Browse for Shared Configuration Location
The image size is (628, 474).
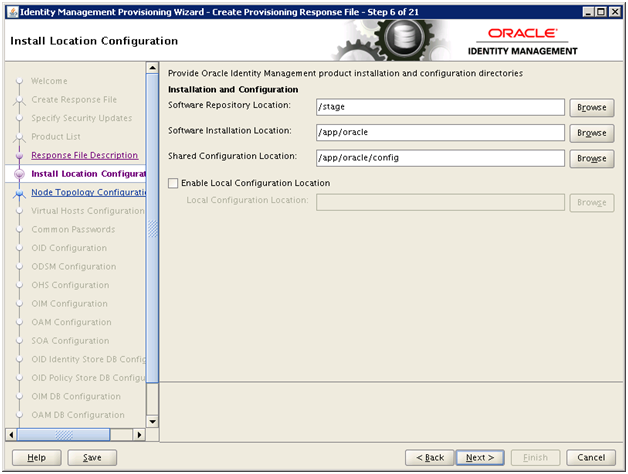(592, 159)
